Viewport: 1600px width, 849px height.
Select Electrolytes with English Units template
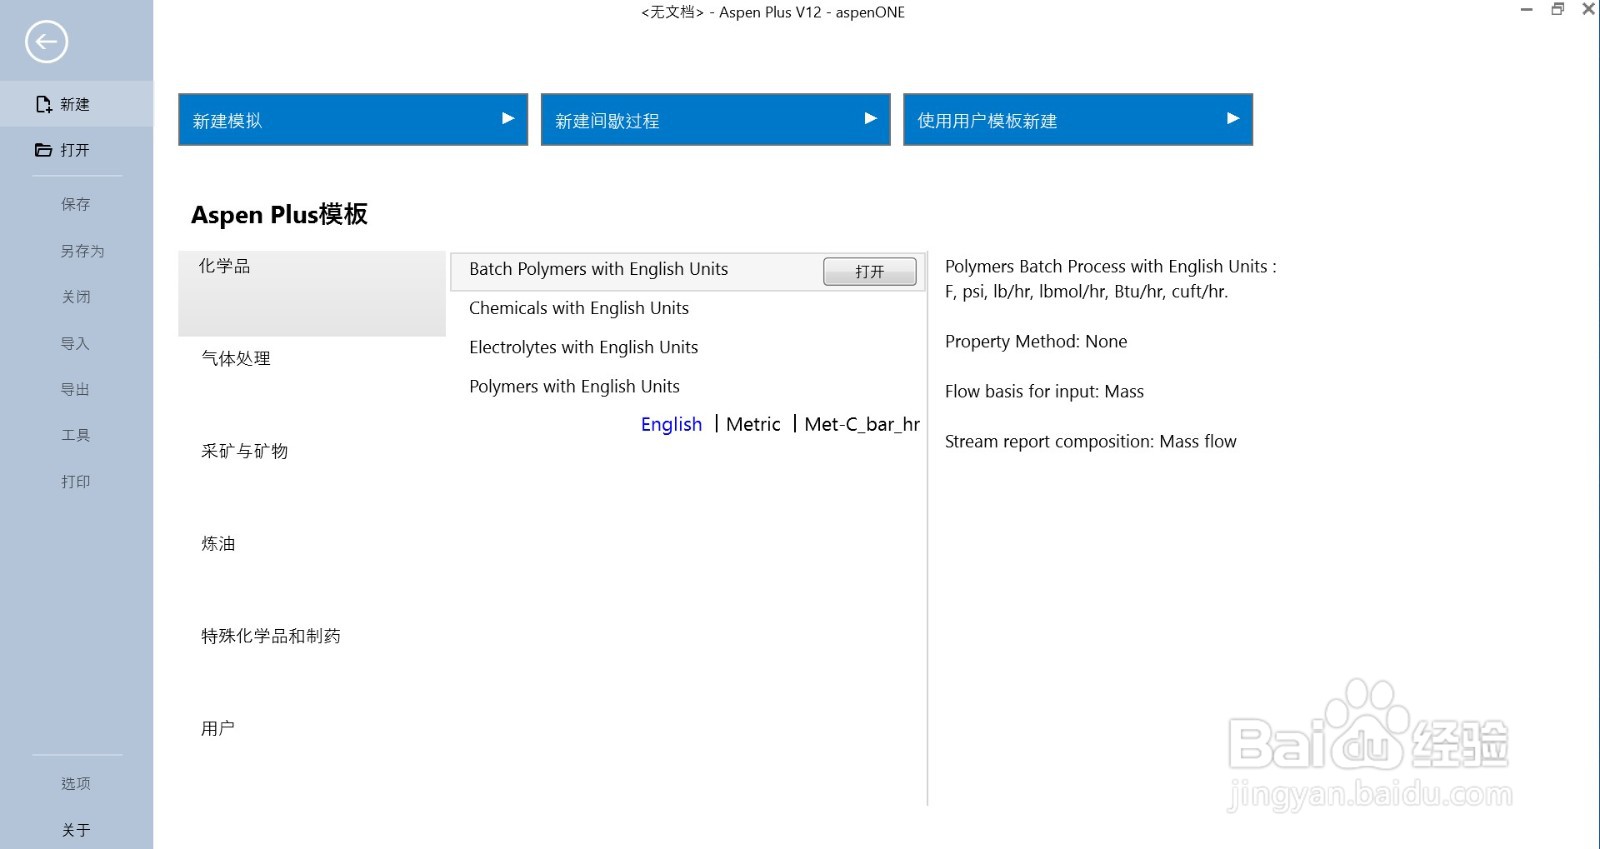(x=584, y=347)
